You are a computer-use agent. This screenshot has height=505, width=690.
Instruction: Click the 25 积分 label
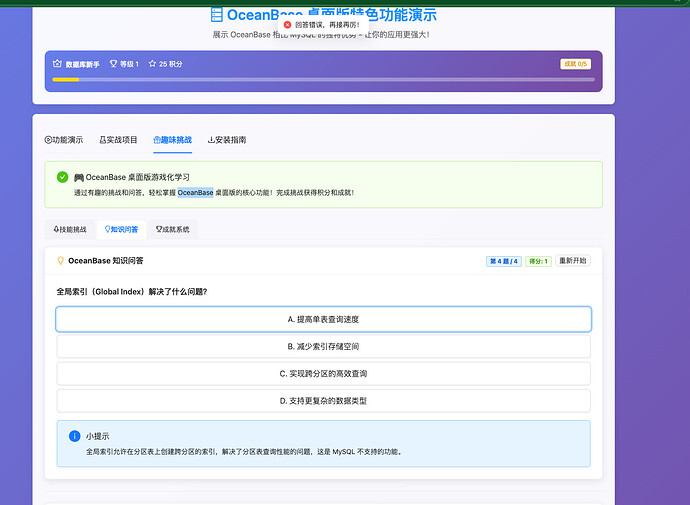tap(171, 64)
